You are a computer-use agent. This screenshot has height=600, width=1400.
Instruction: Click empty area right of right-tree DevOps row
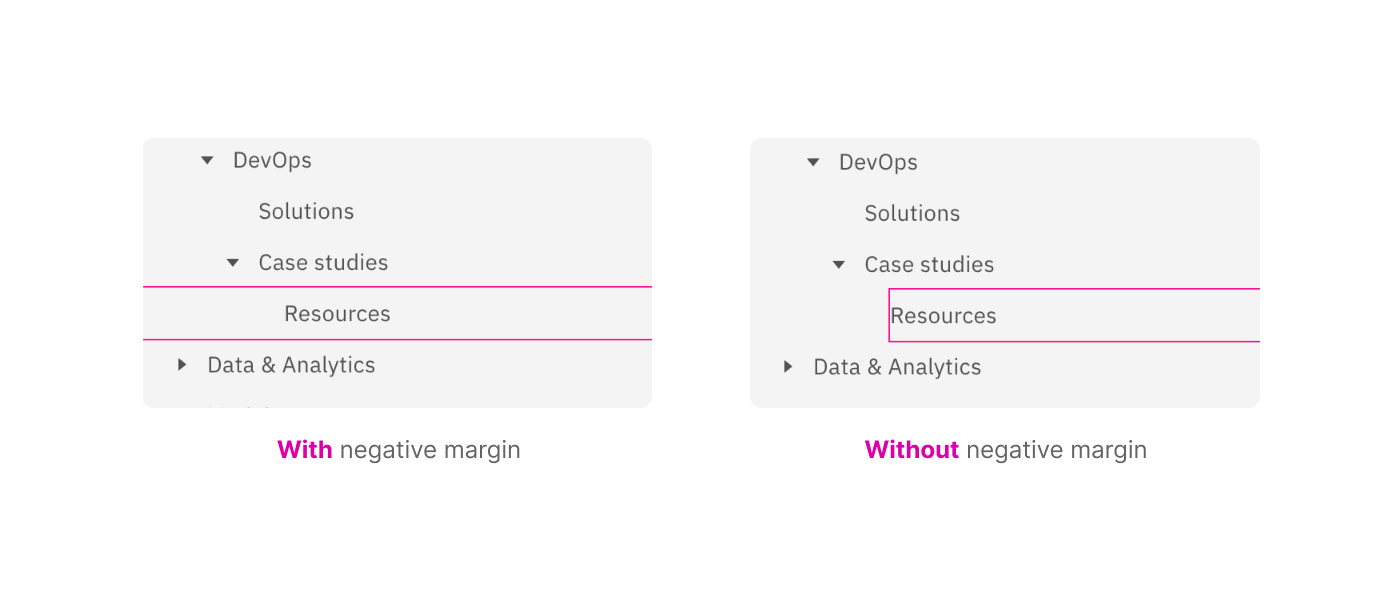click(1100, 162)
